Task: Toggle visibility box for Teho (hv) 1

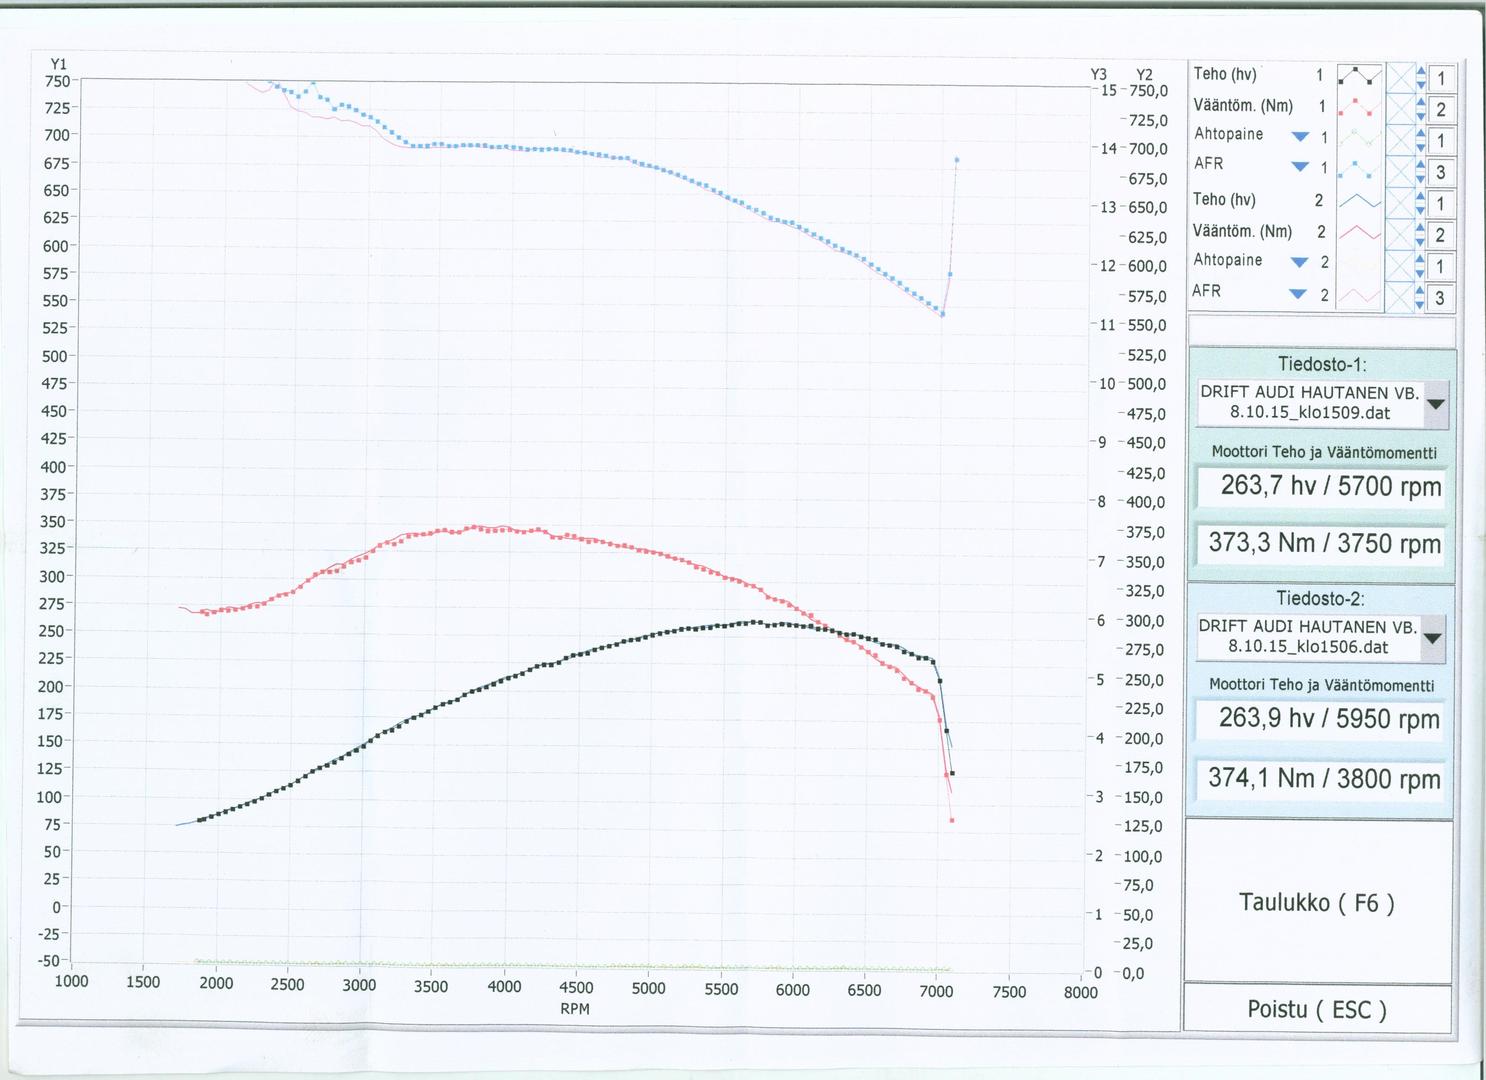Action: click(x=1400, y=77)
